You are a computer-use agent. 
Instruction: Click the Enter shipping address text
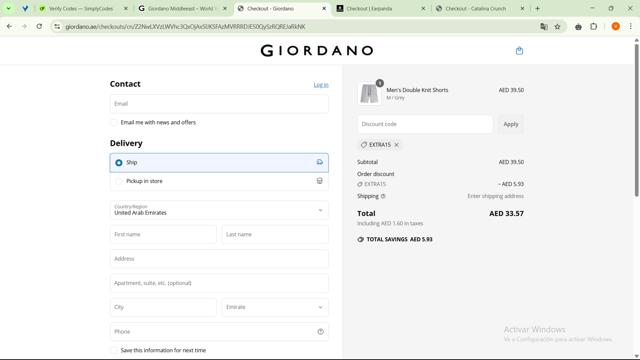(496, 196)
